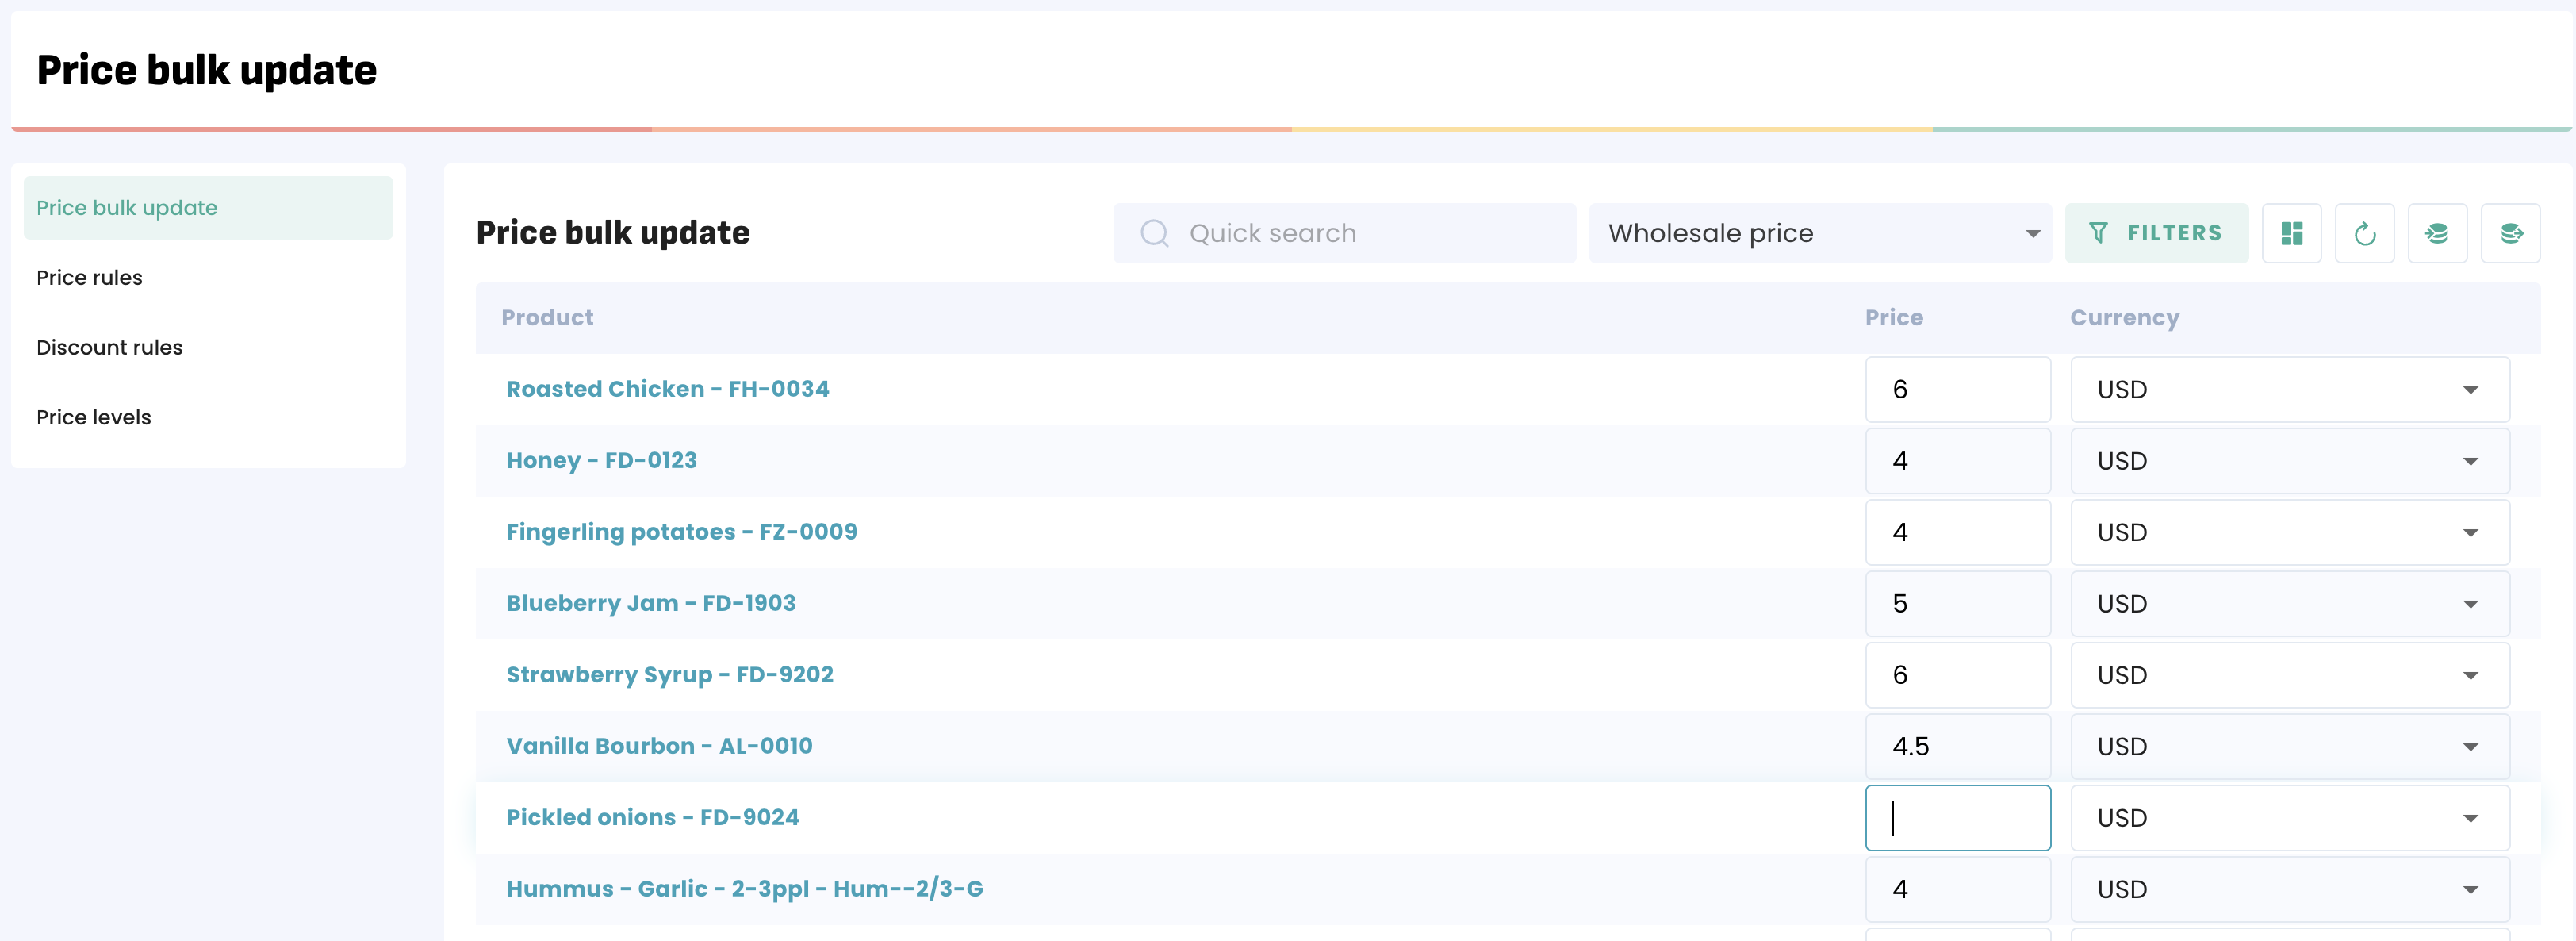Click the Honey price input field
The width and height of the screenshot is (2576, 941).
(x=1957, y=461)
